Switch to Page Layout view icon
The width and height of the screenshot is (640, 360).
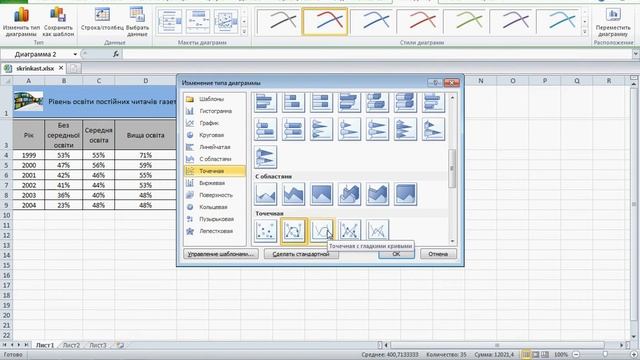[x=536, y=355]
